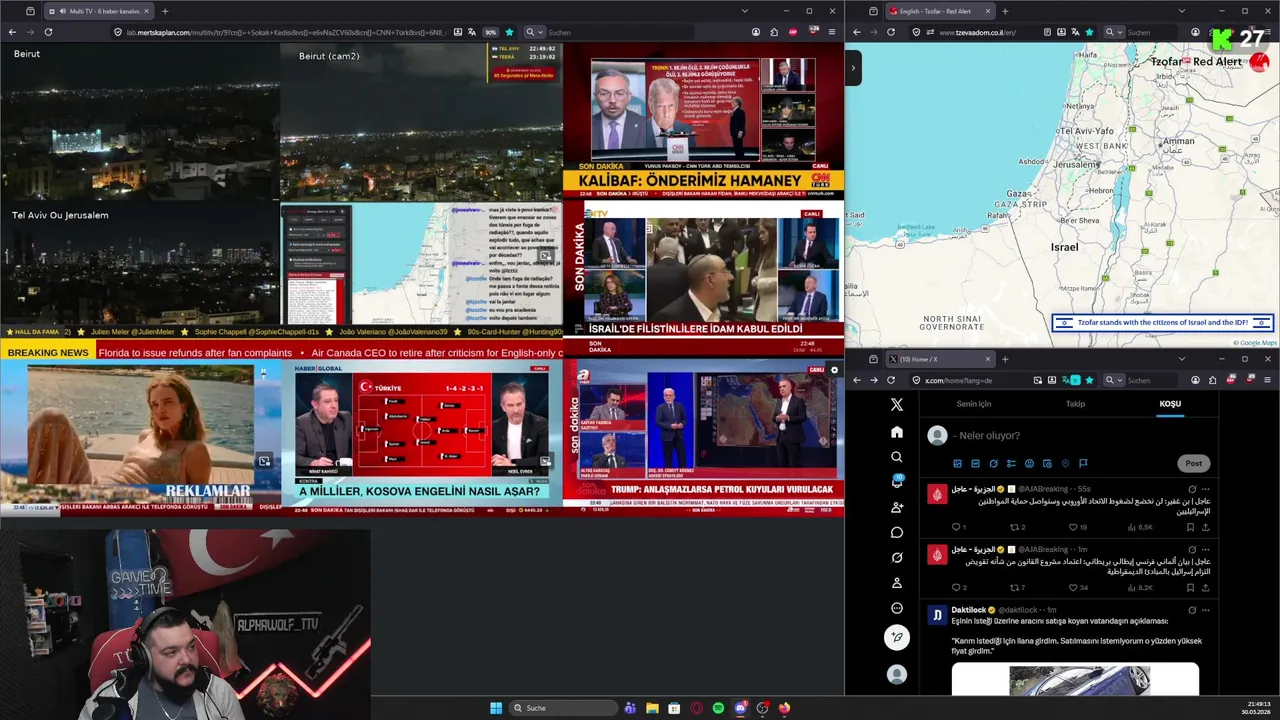This screenshot has width=1280, height=720.
Task: Click the Multi TV address bar URL
Action: tap(285, 32)
